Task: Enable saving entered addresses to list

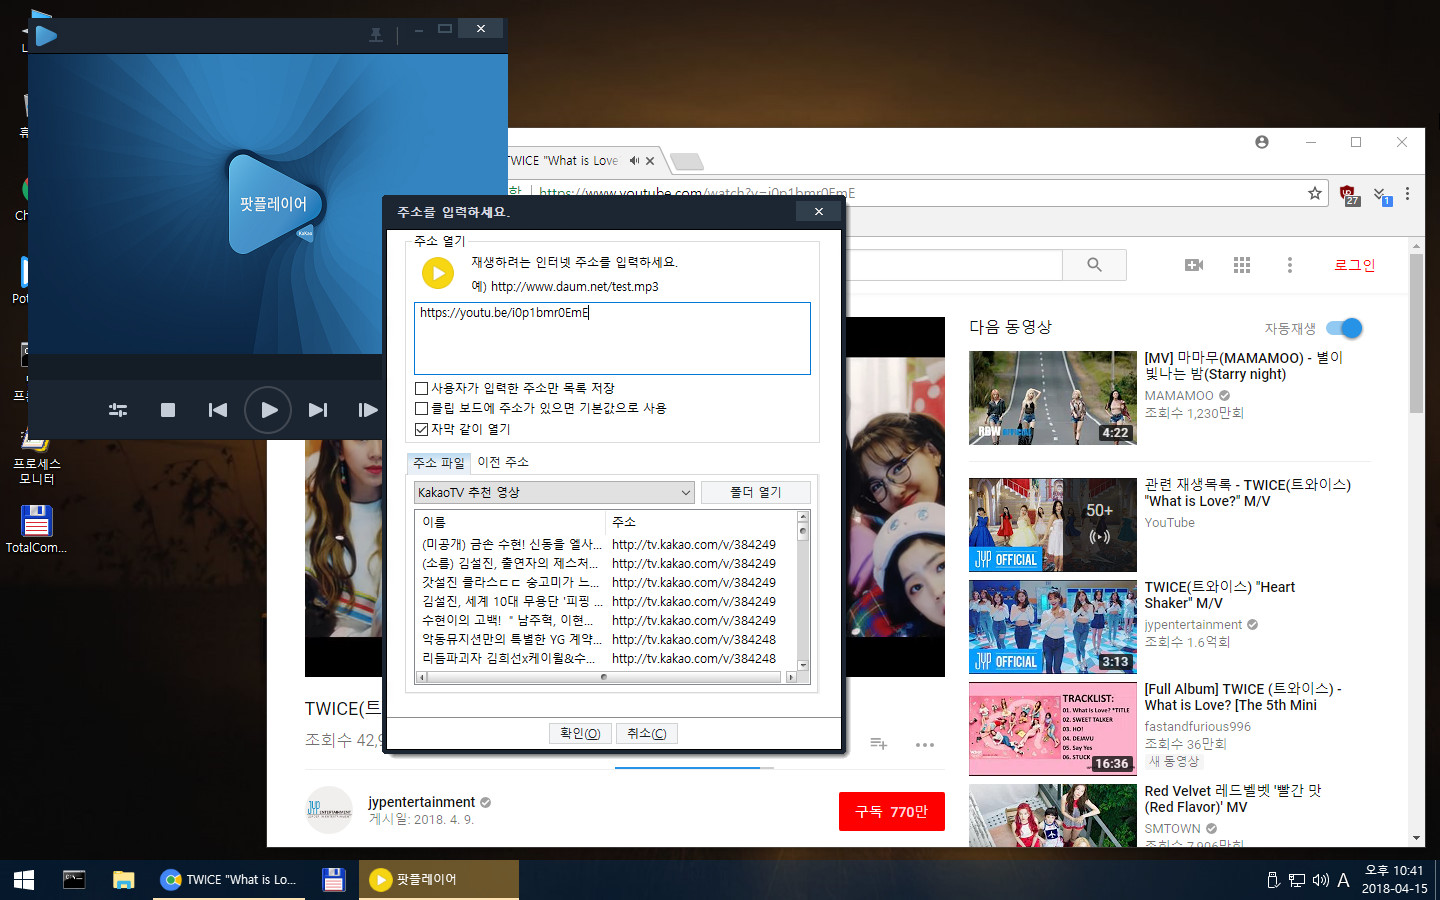Action: [x=421, y=388]
